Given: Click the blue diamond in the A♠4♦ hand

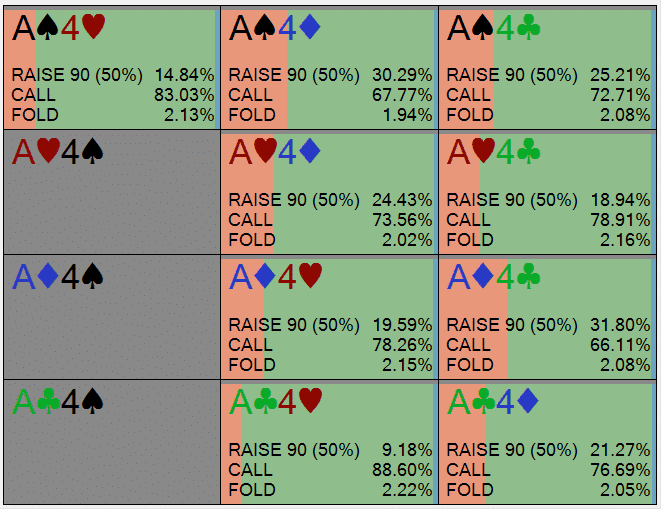Looking at the screenshot, I should coord(309,28).
